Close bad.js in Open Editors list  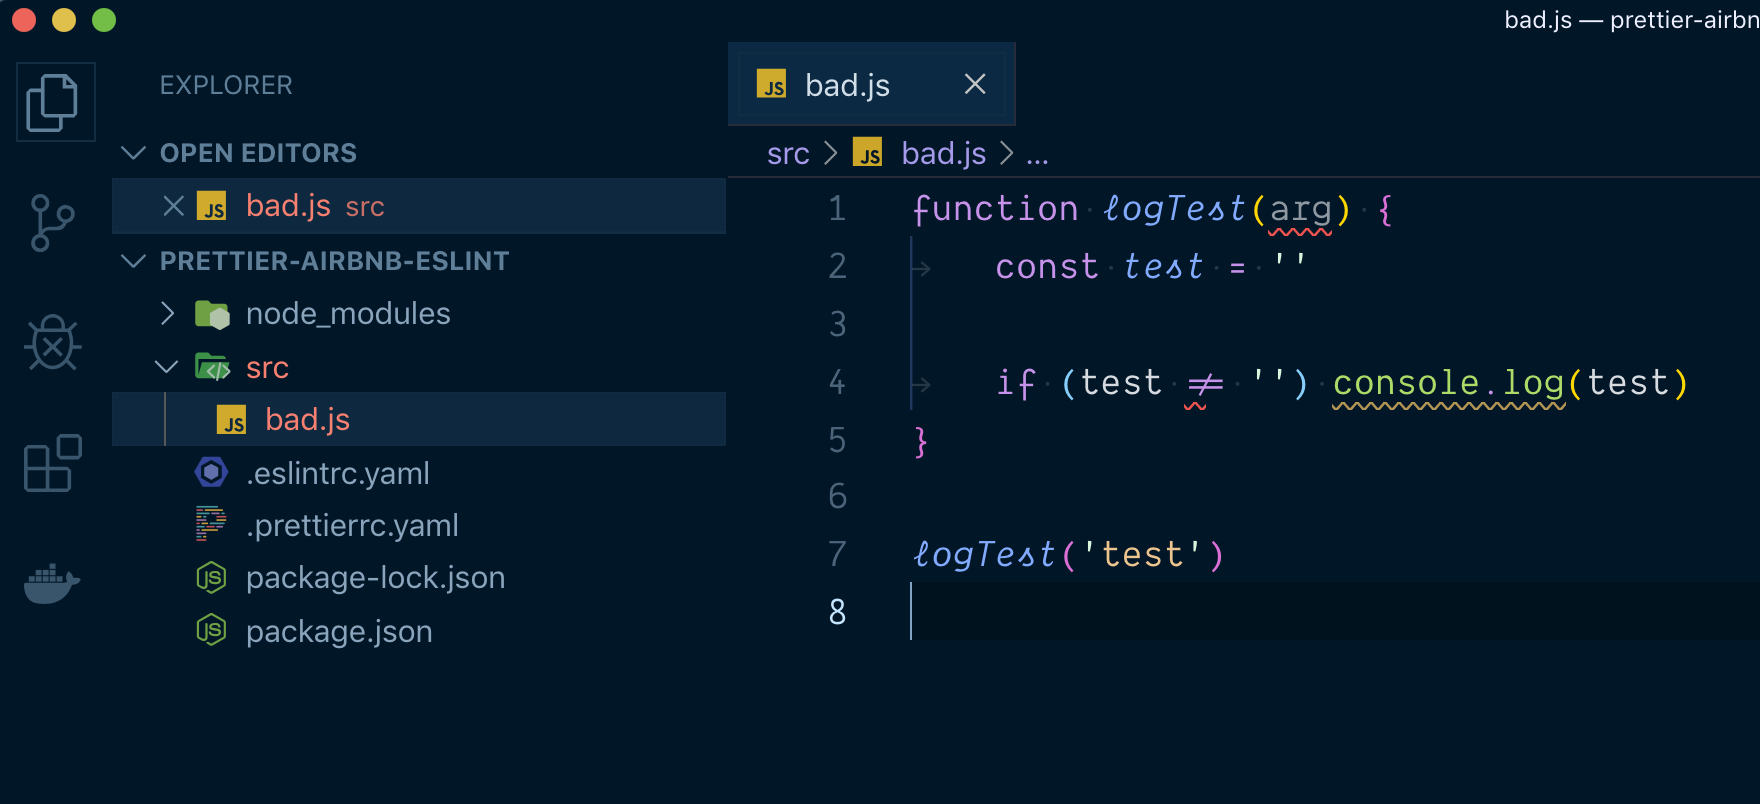pyautogui.click(x=173, y=206)
